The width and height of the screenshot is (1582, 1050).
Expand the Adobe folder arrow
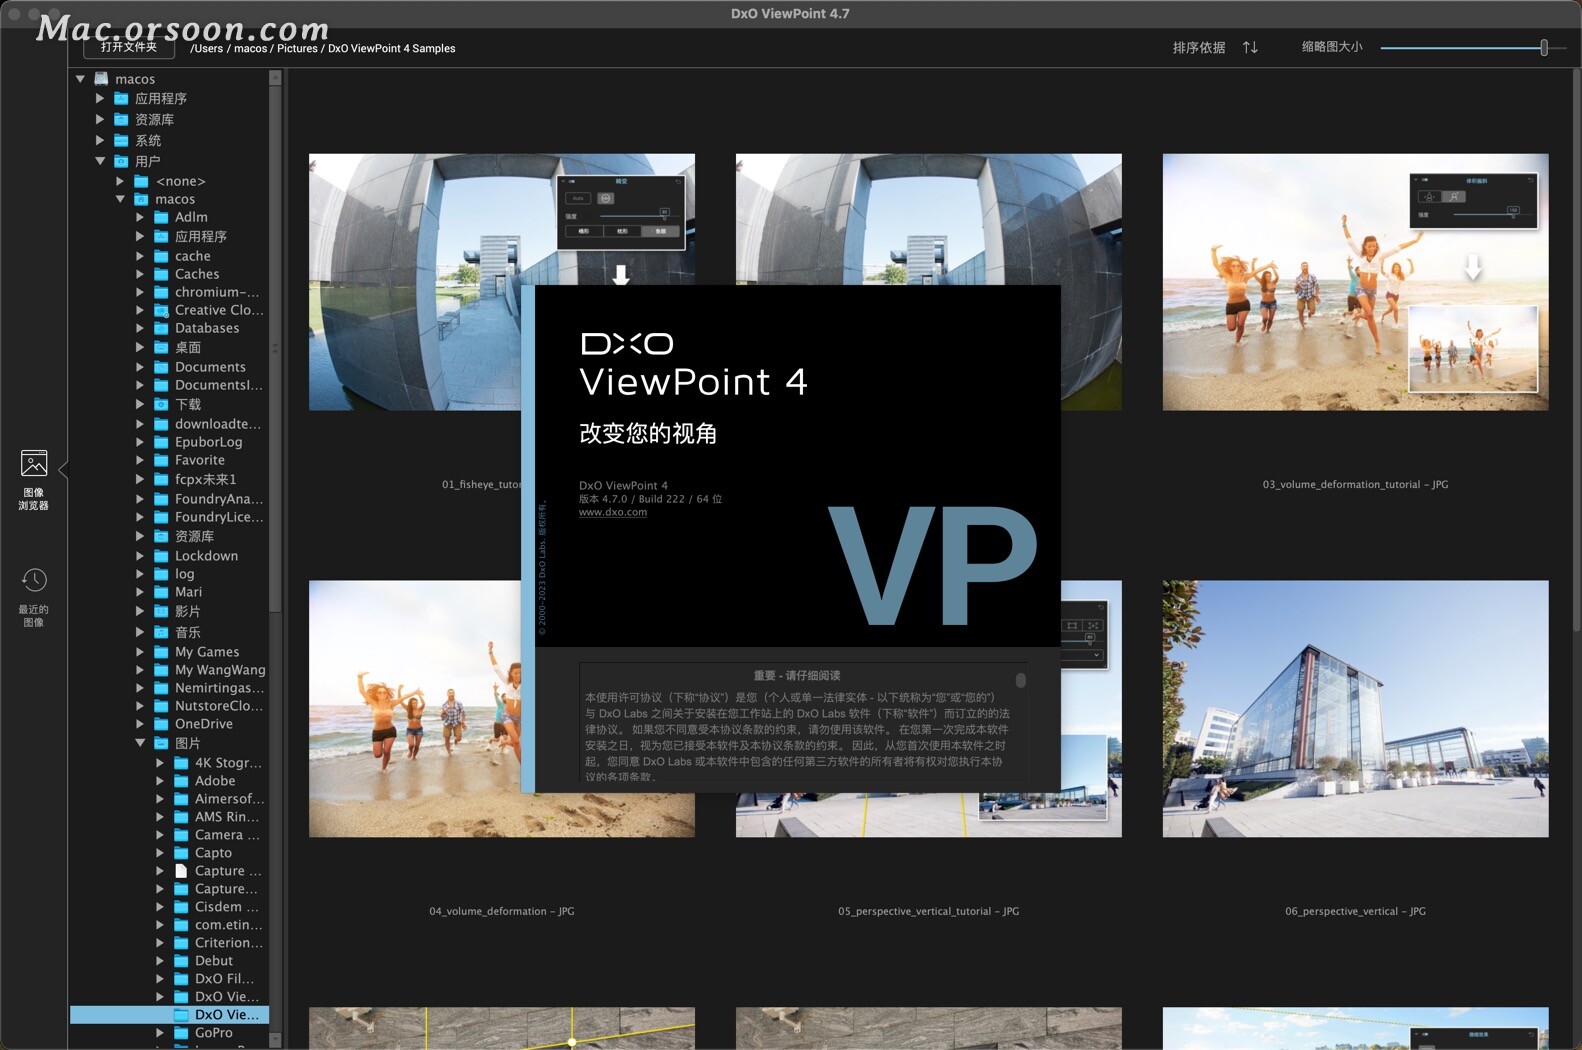[x=160, y=781]
